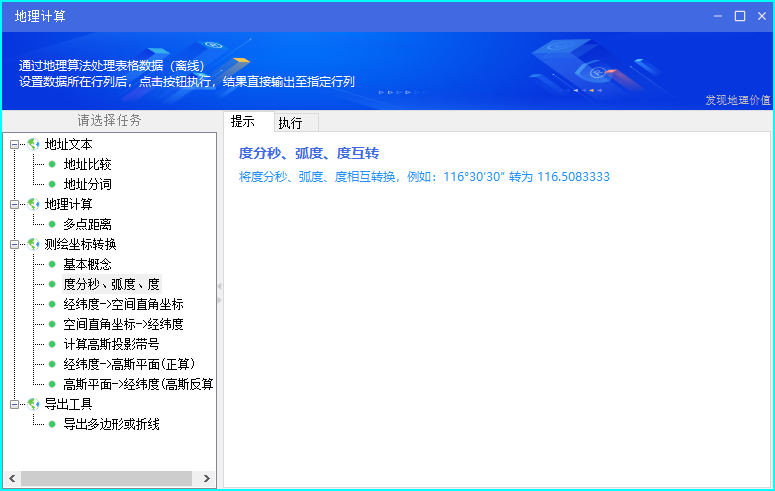Click tree scrollbar left arrow
Image resolution: width=775 pixels, height=491 pixels.
tap(12, 478)
